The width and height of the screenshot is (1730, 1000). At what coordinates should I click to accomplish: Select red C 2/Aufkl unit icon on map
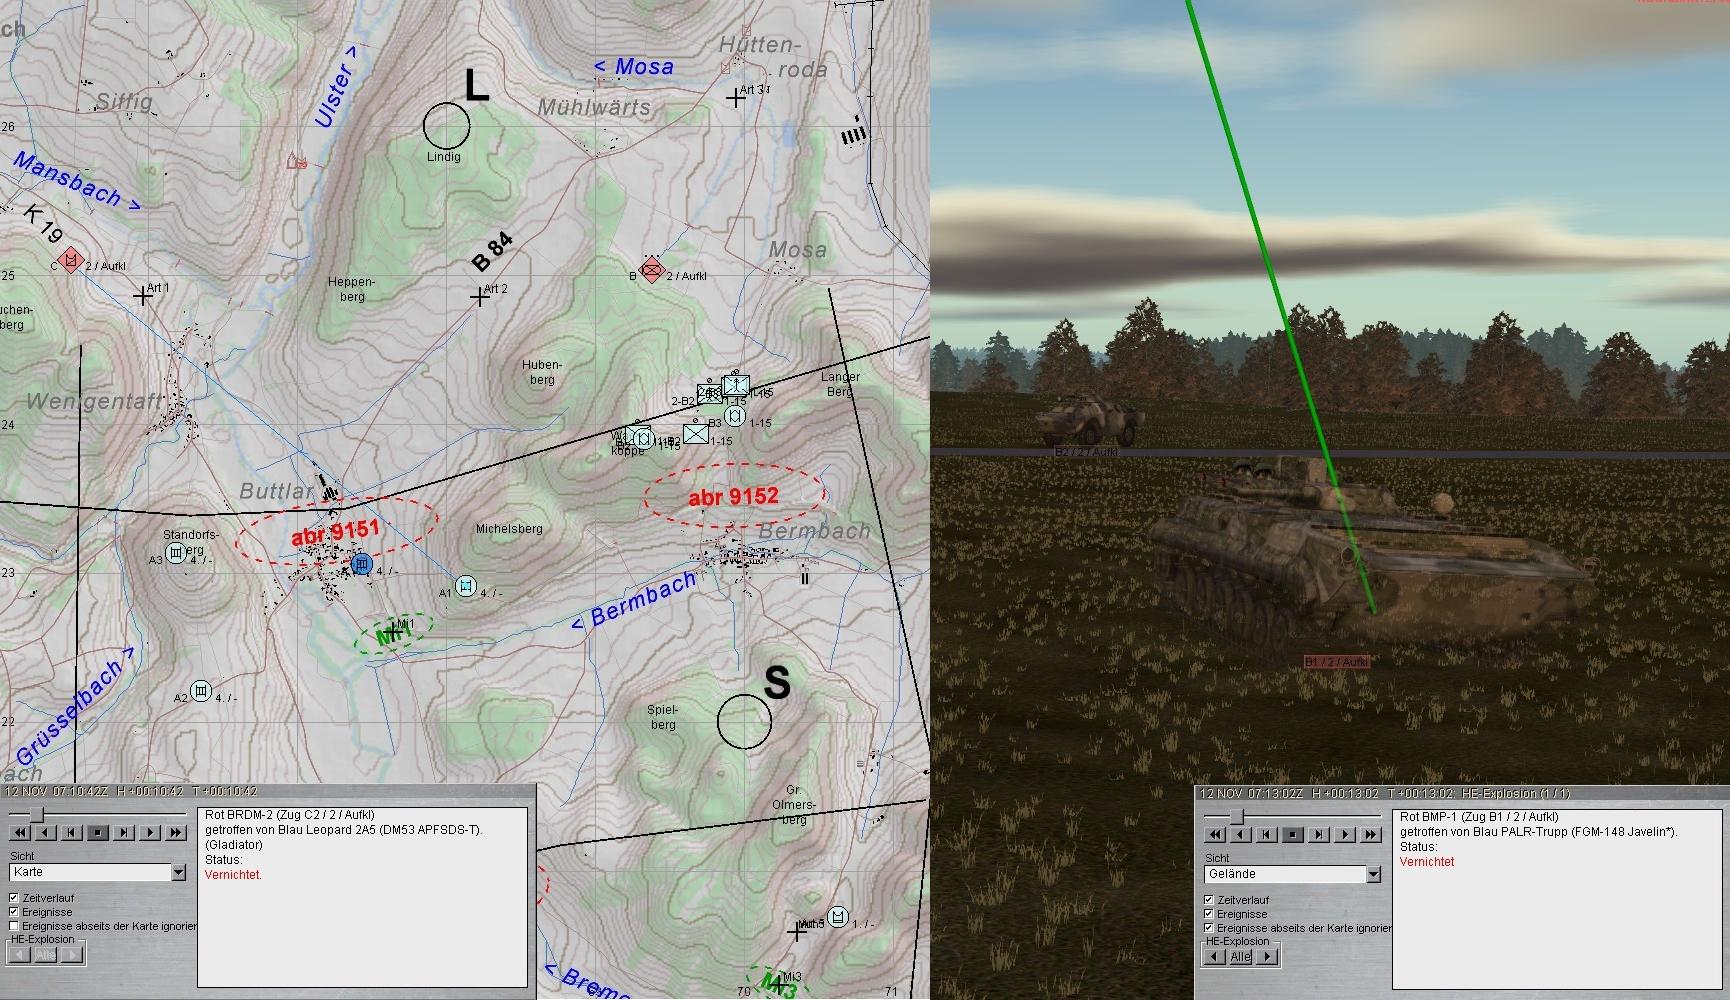point(70,261)
